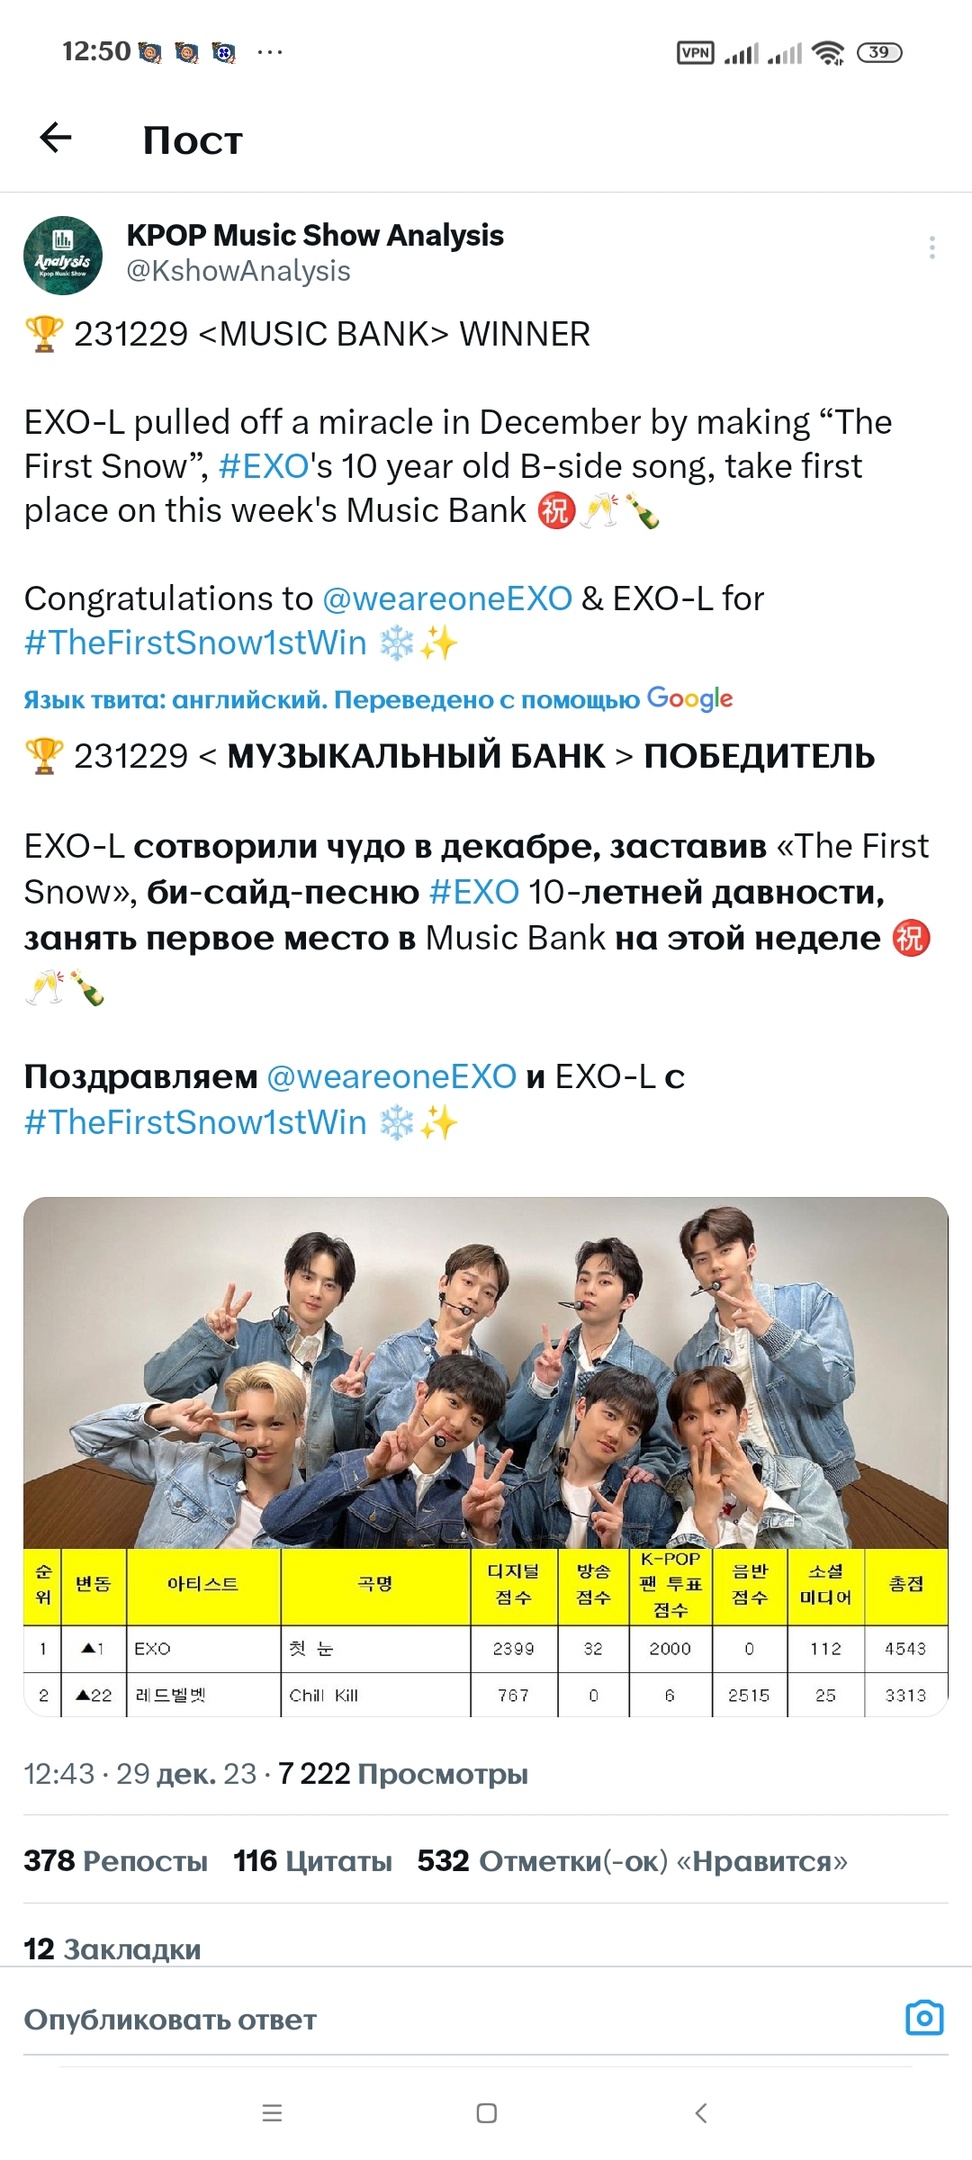Viewport: 972px width, 2160px height.
Task: Tap the battery indicator in status bar
Action: click(879, 53)
